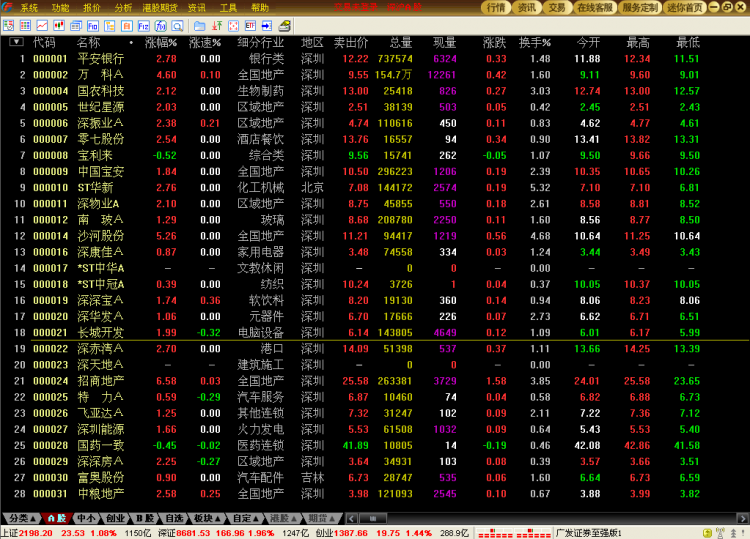This screenshot has height=539, width=750.
Task: Sort by the 总量 column header
Action: click(401, 43)
